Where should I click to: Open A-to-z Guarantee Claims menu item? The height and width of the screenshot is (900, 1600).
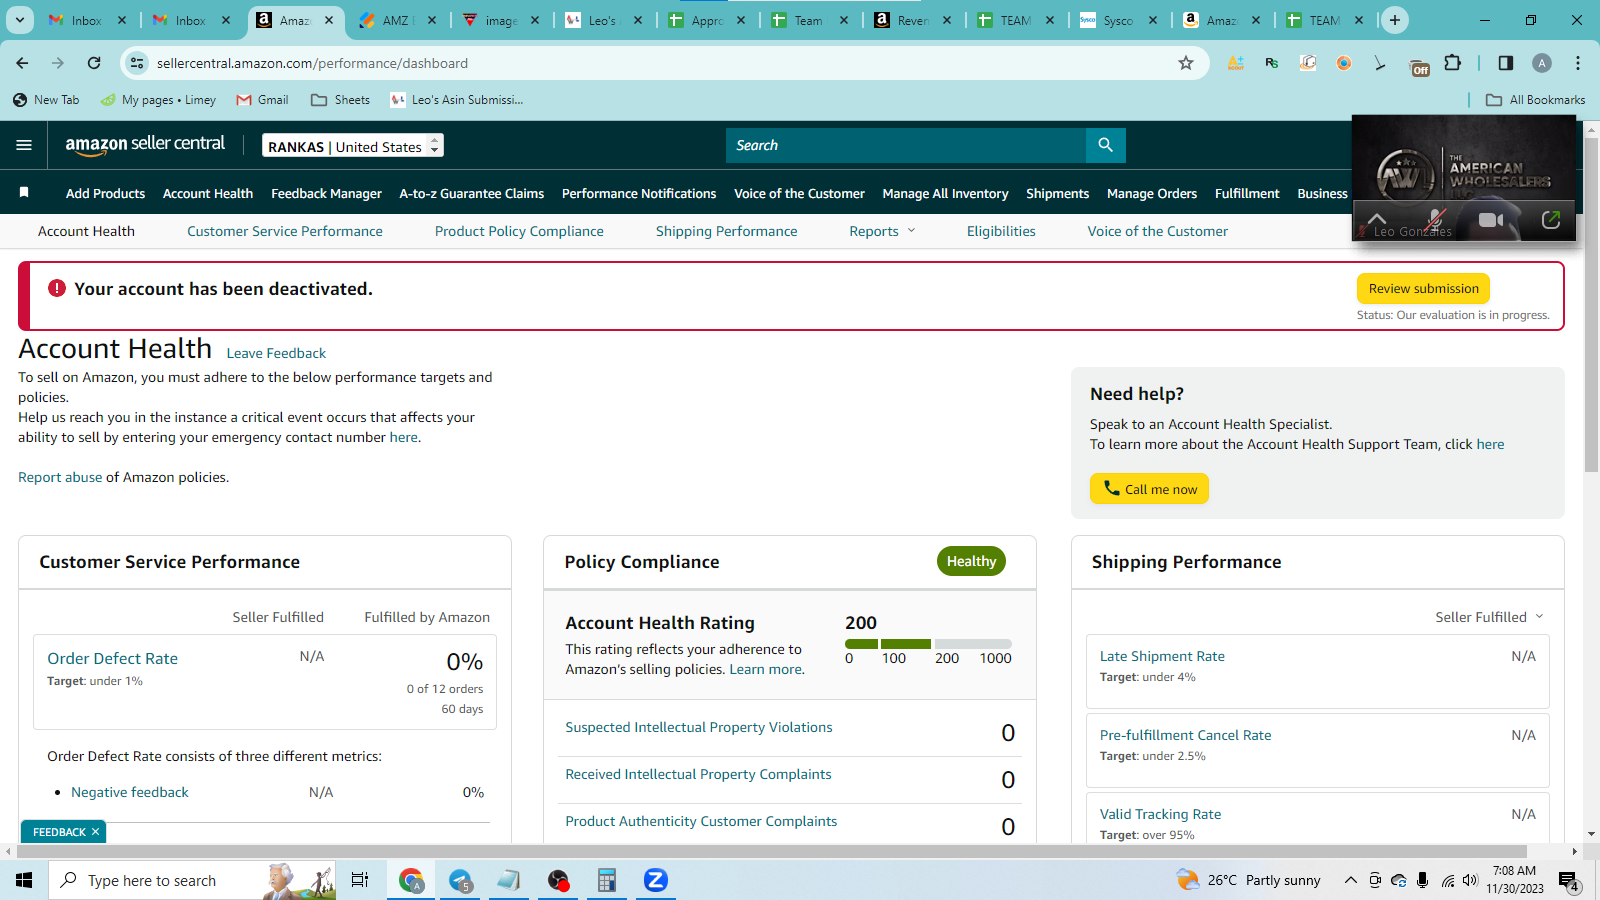coord(472,194)
